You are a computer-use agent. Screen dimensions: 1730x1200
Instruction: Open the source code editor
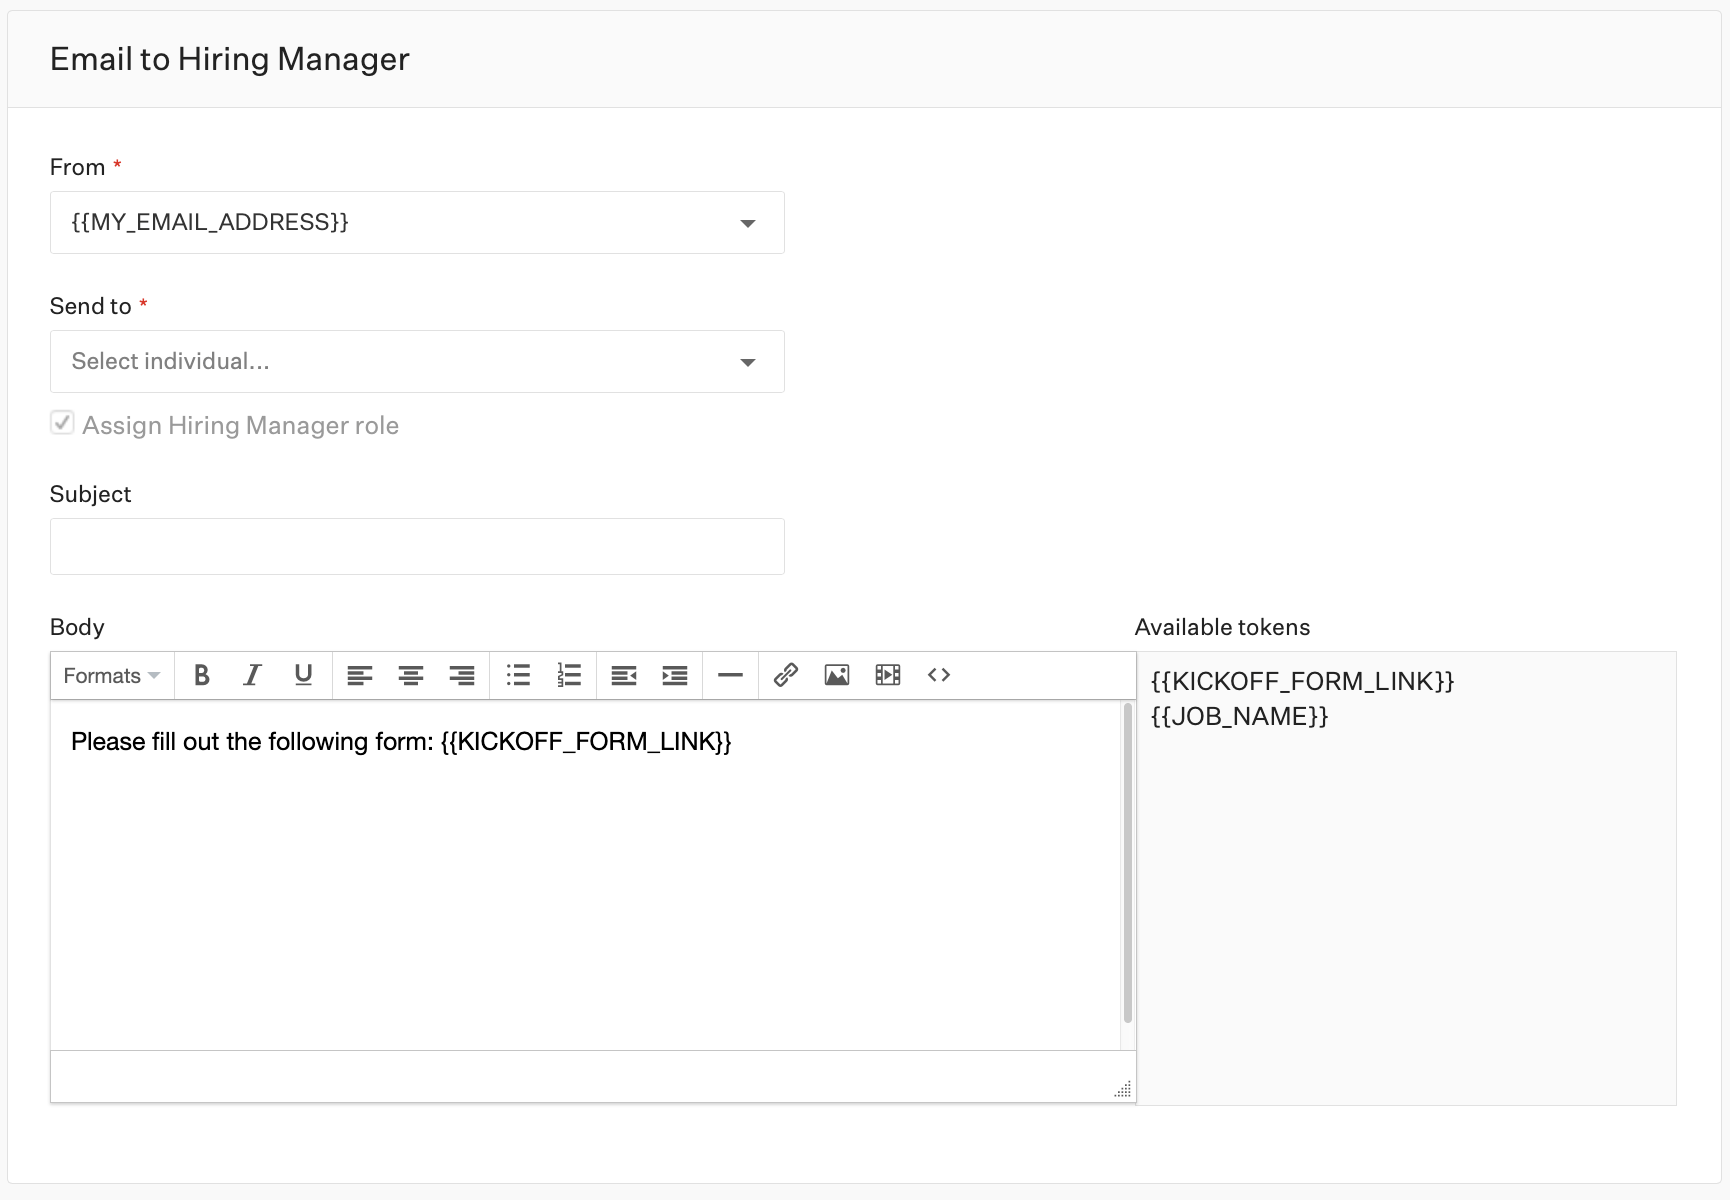pyautogui.click(x=939, y=675)
